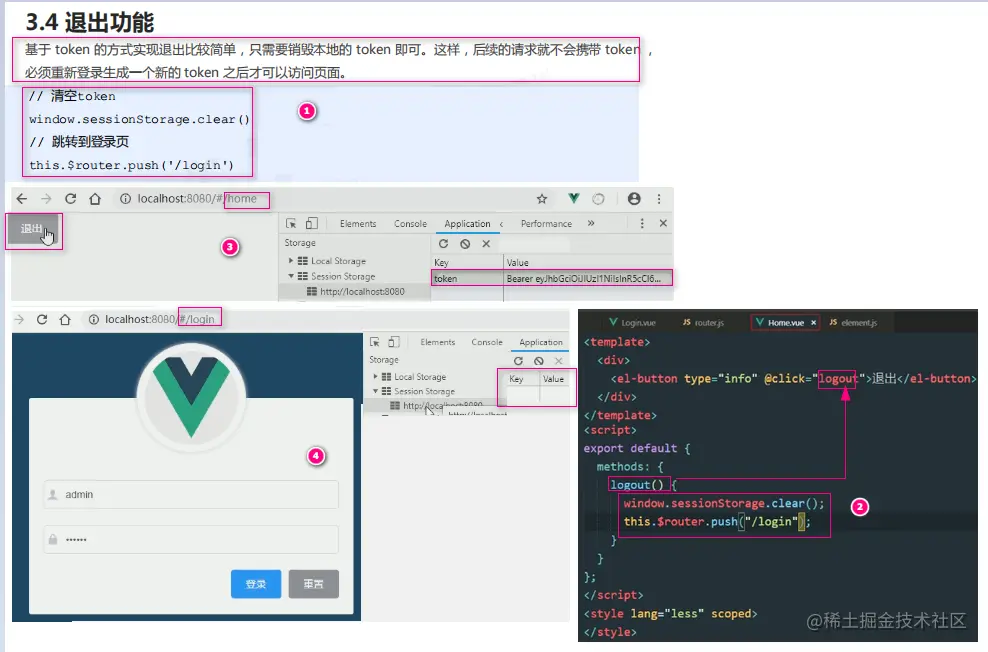Click the Key column header in the /home DevTools

tap(467, 262)
